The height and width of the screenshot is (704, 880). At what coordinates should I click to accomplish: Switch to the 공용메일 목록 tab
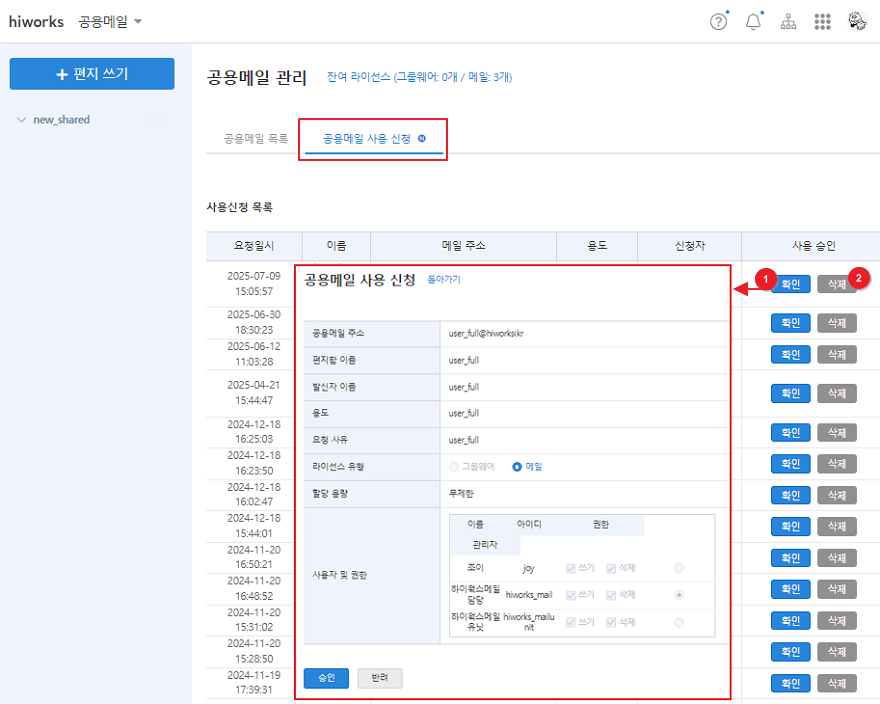(x=255, y=139)
